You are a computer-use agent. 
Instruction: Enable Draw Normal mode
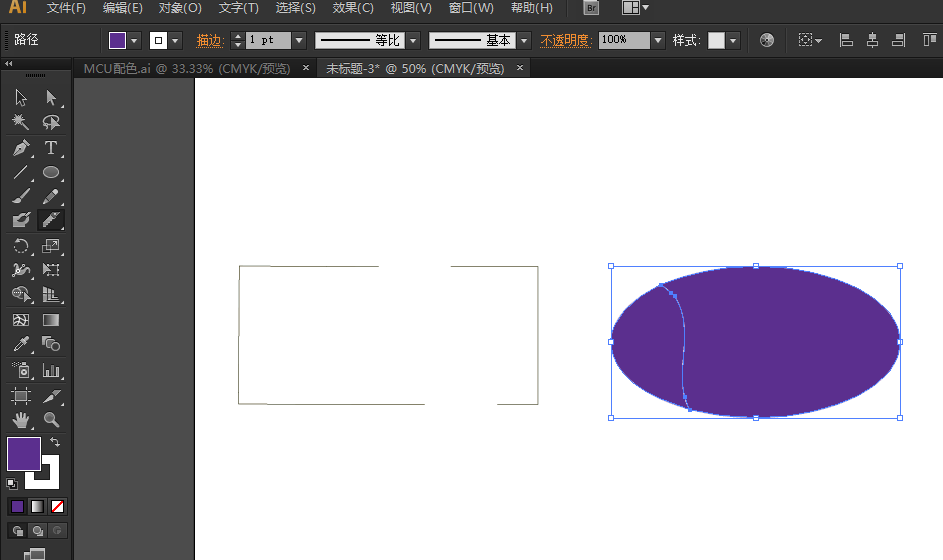(17, 531)
